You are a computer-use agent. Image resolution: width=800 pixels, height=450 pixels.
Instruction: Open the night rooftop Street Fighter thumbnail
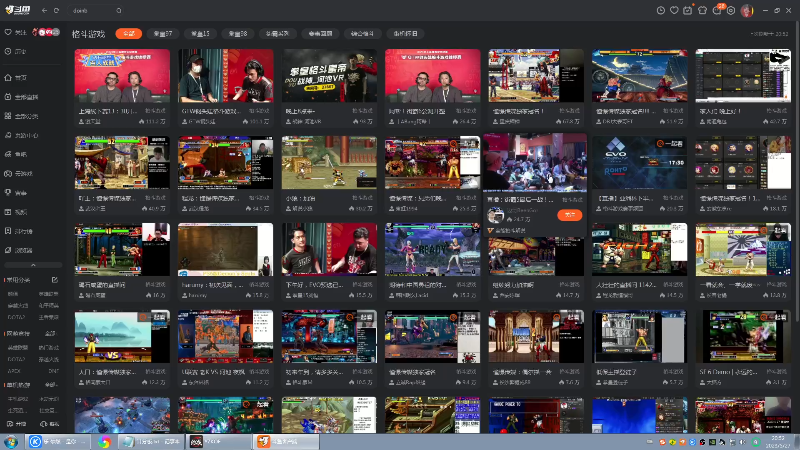pyautogui.click(x=639, y=76)
